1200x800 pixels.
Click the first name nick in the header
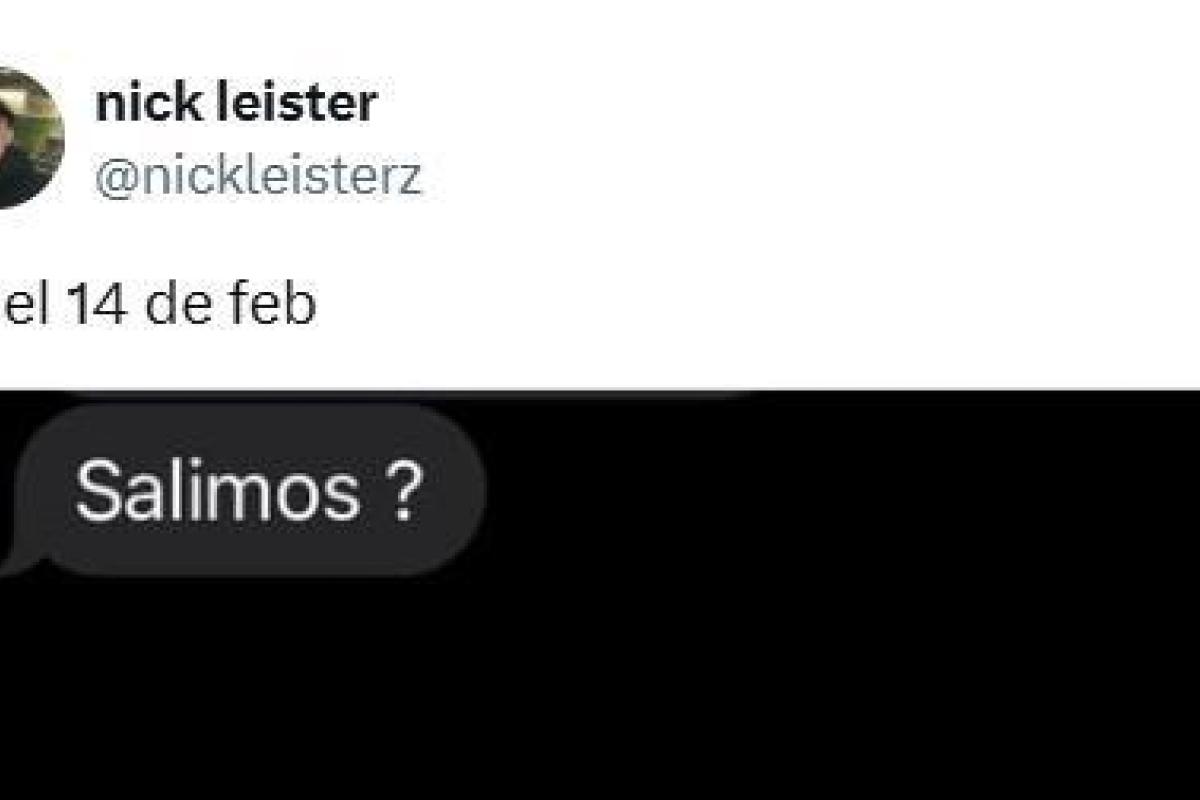point(135,103)
